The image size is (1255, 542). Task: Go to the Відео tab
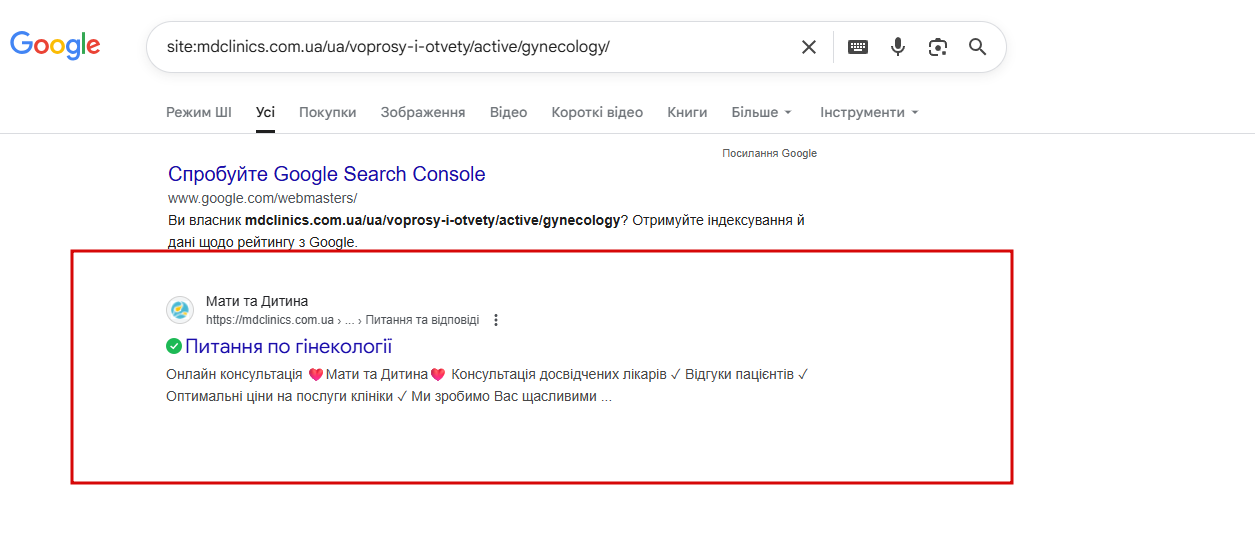click(508, 112)
